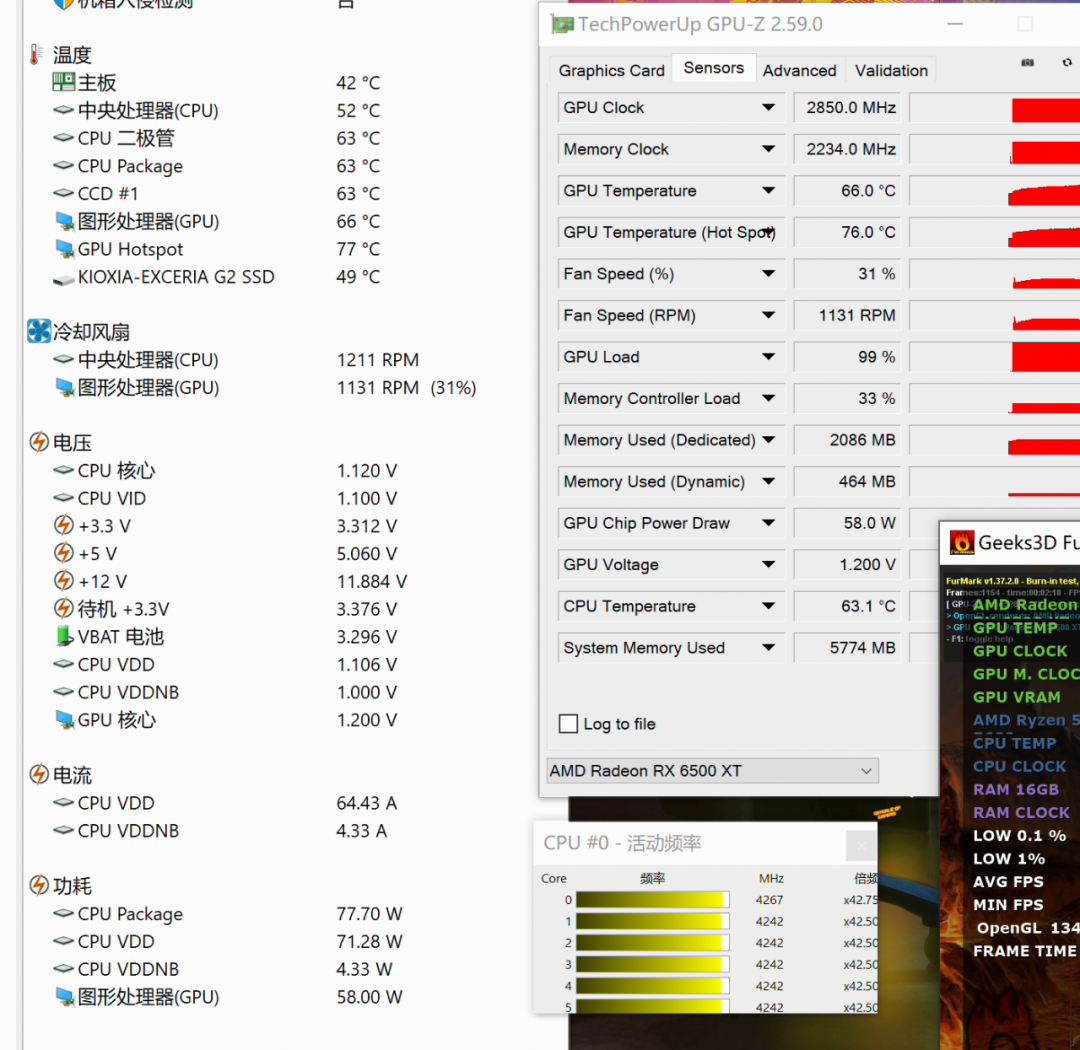Minimize the GPU-Z window
The height and width of the screenshot is (1050, 1080).
pyautogui.click(x=955, y=24)
